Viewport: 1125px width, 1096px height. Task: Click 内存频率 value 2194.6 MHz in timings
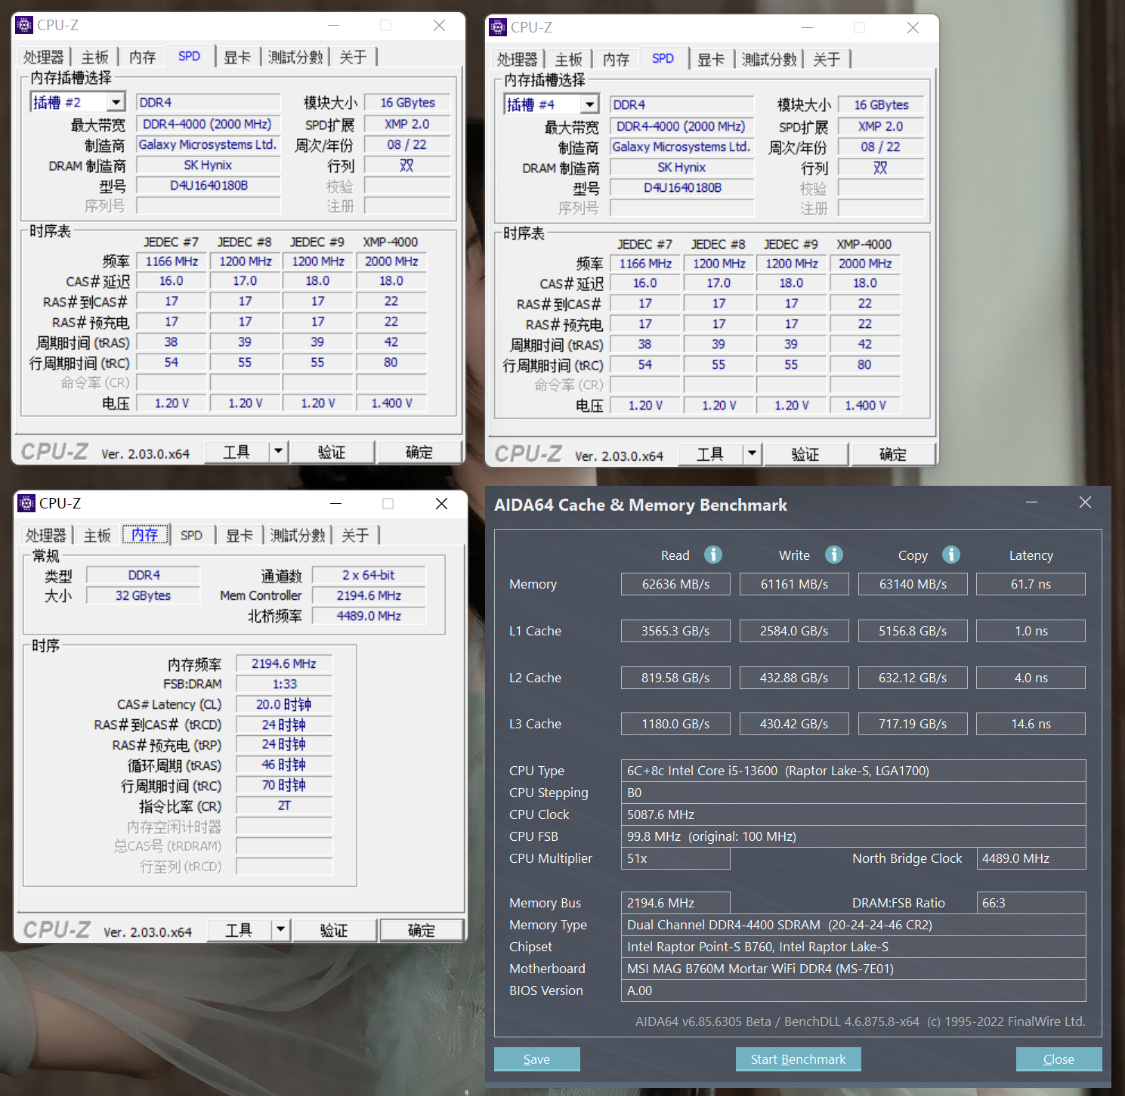[x=284, y=663]
